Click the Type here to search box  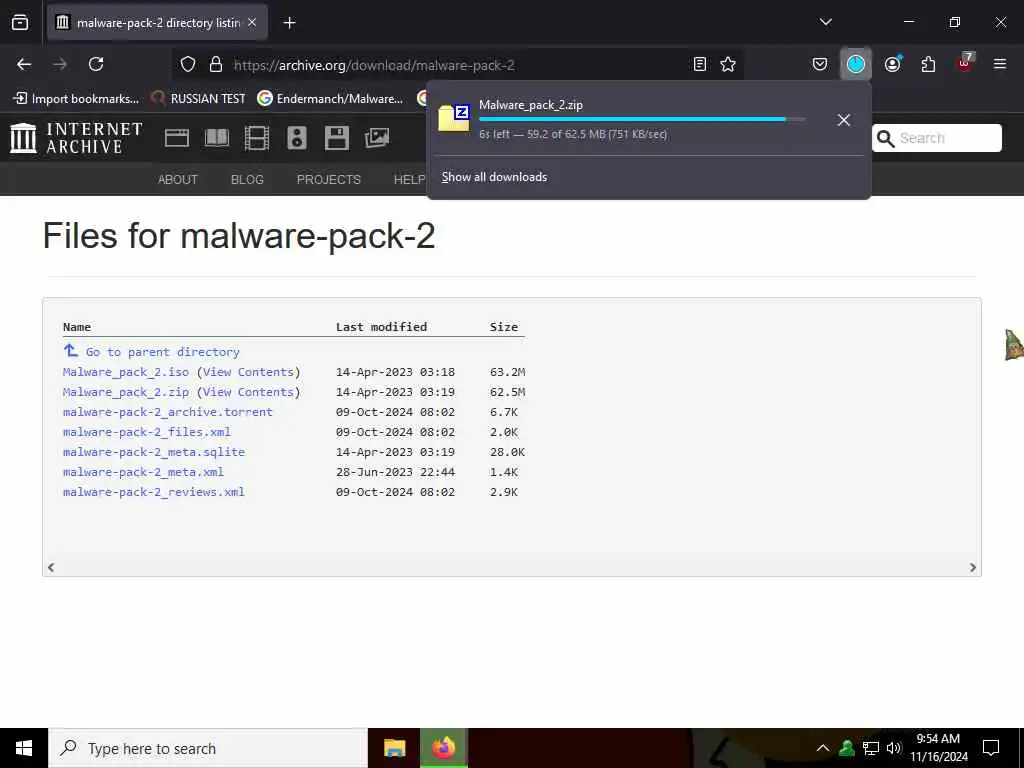tap(208, 748)
